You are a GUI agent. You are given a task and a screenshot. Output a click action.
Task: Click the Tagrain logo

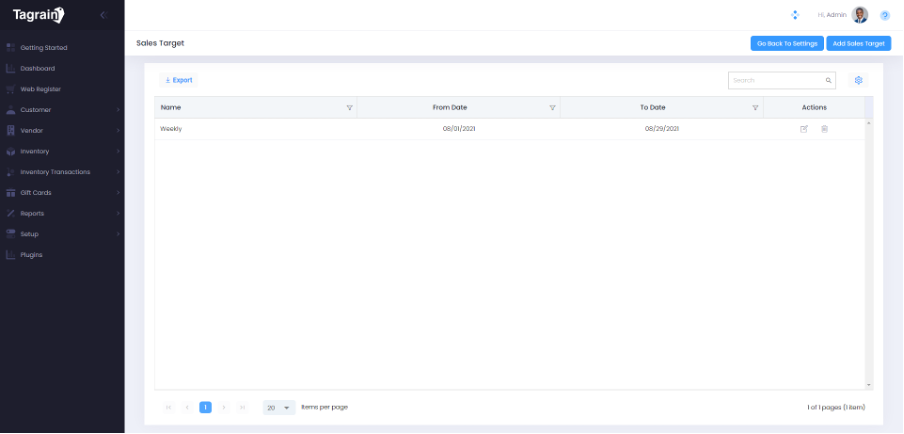pyautogui.click(x=38, y=15)
